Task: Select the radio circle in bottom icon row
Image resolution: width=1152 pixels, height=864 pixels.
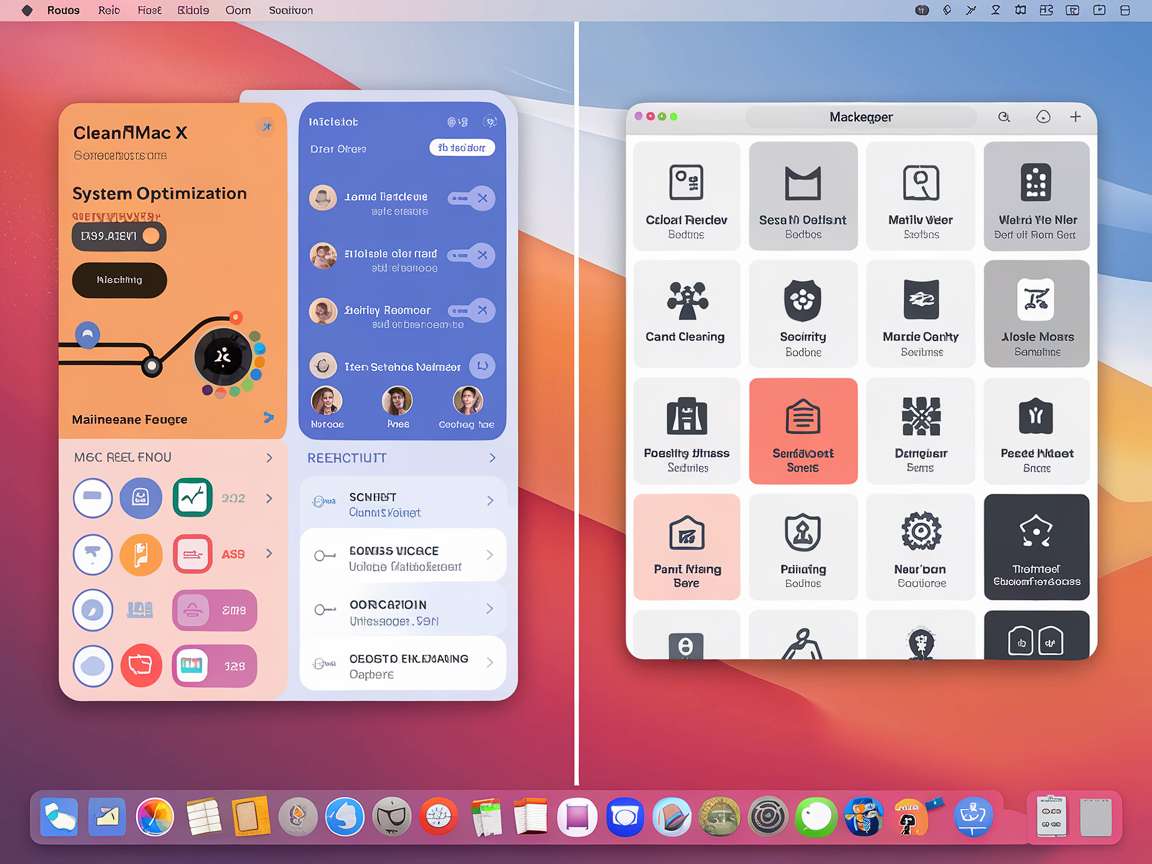Action: click(93, 666)
